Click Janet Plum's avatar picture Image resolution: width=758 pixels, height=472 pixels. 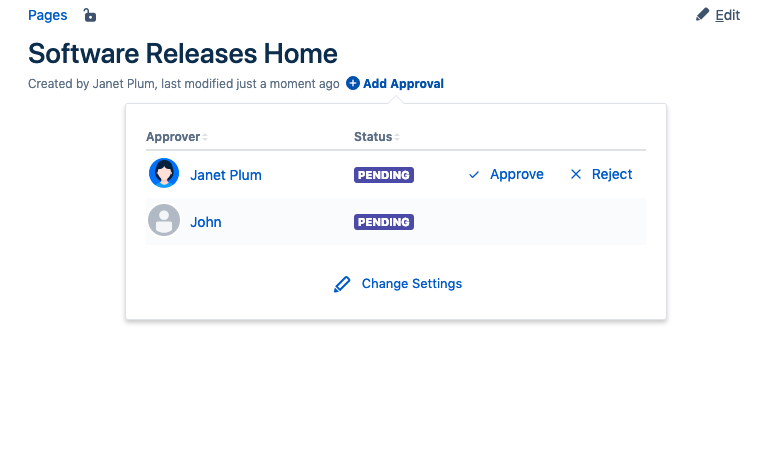(x=164, y=174)
